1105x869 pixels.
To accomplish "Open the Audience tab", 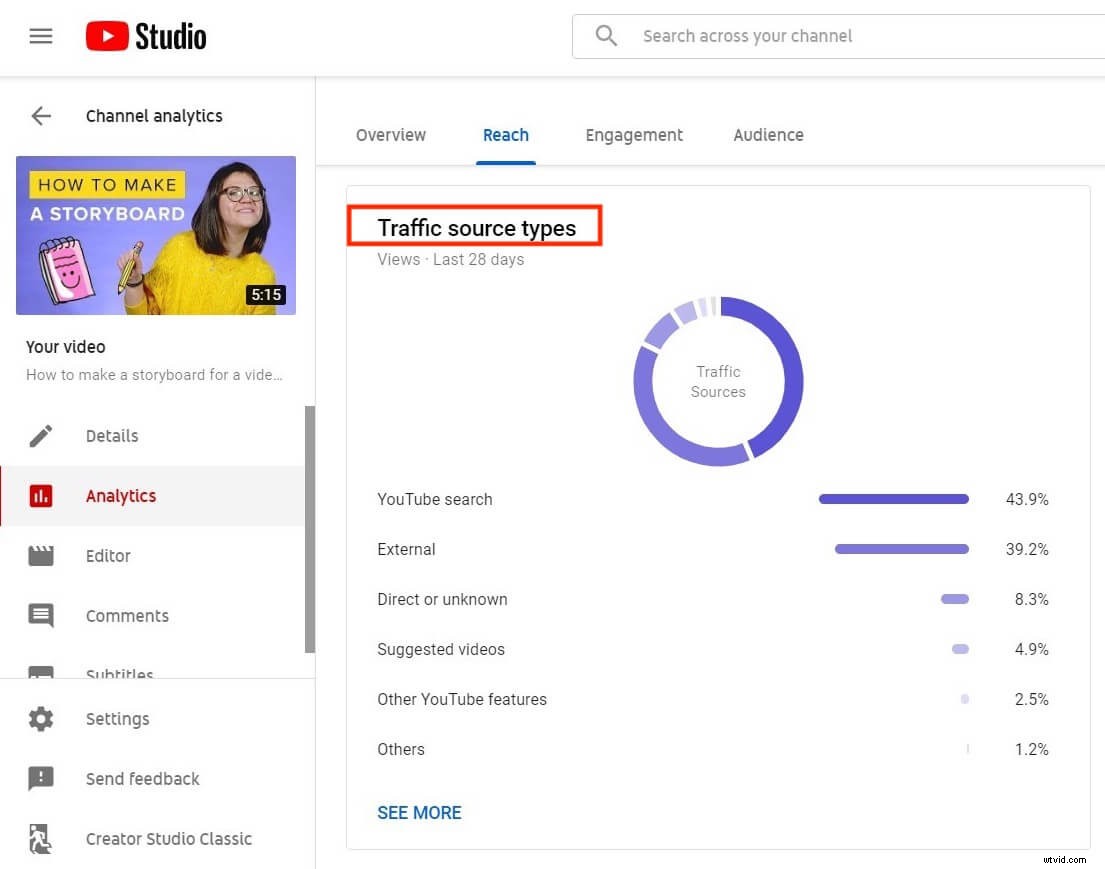I will (768, 135).
